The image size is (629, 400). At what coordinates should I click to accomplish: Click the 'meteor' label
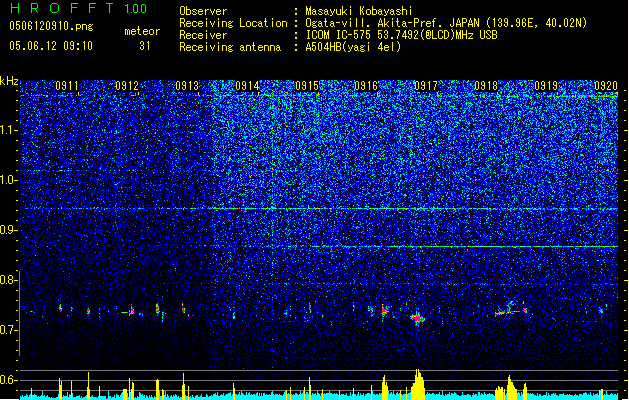142,31
